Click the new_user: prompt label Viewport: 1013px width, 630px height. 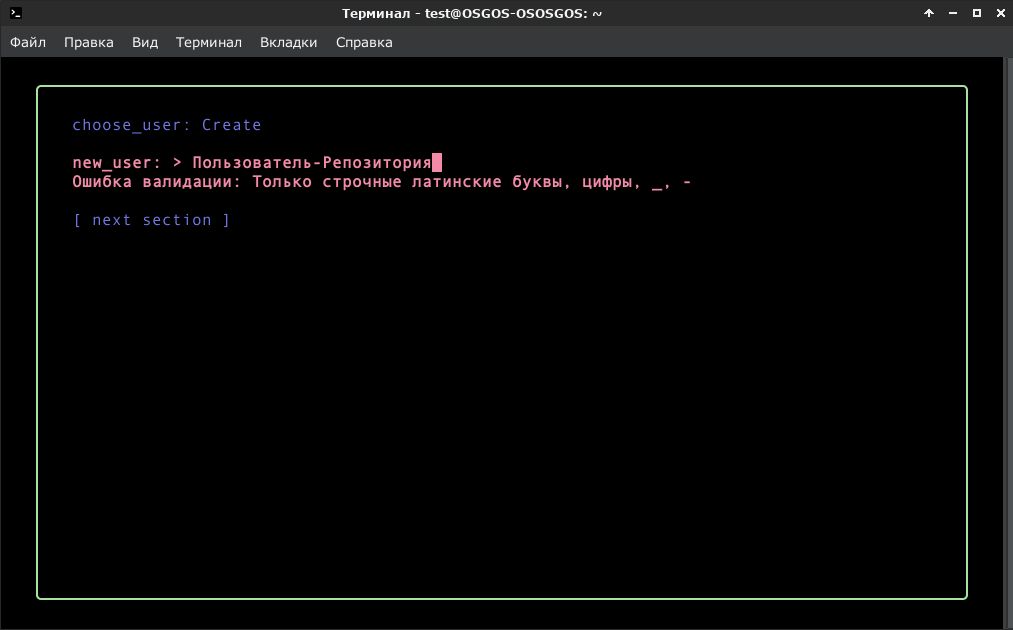pyautogui.click(x=116, y=163)
